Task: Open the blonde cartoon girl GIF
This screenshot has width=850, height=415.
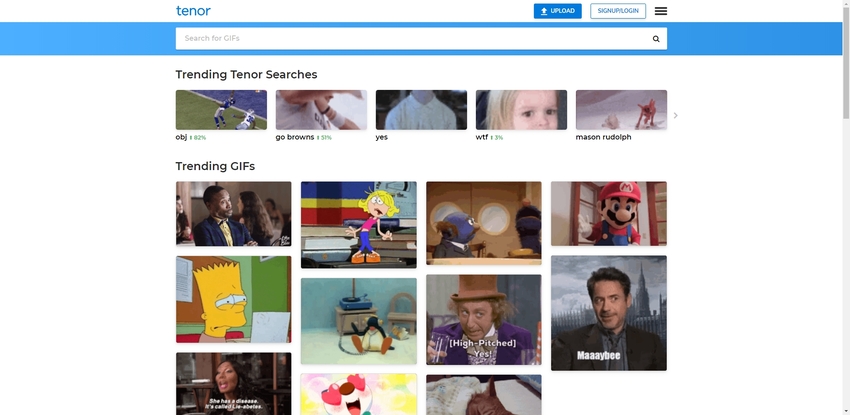Action: point(358,224)
